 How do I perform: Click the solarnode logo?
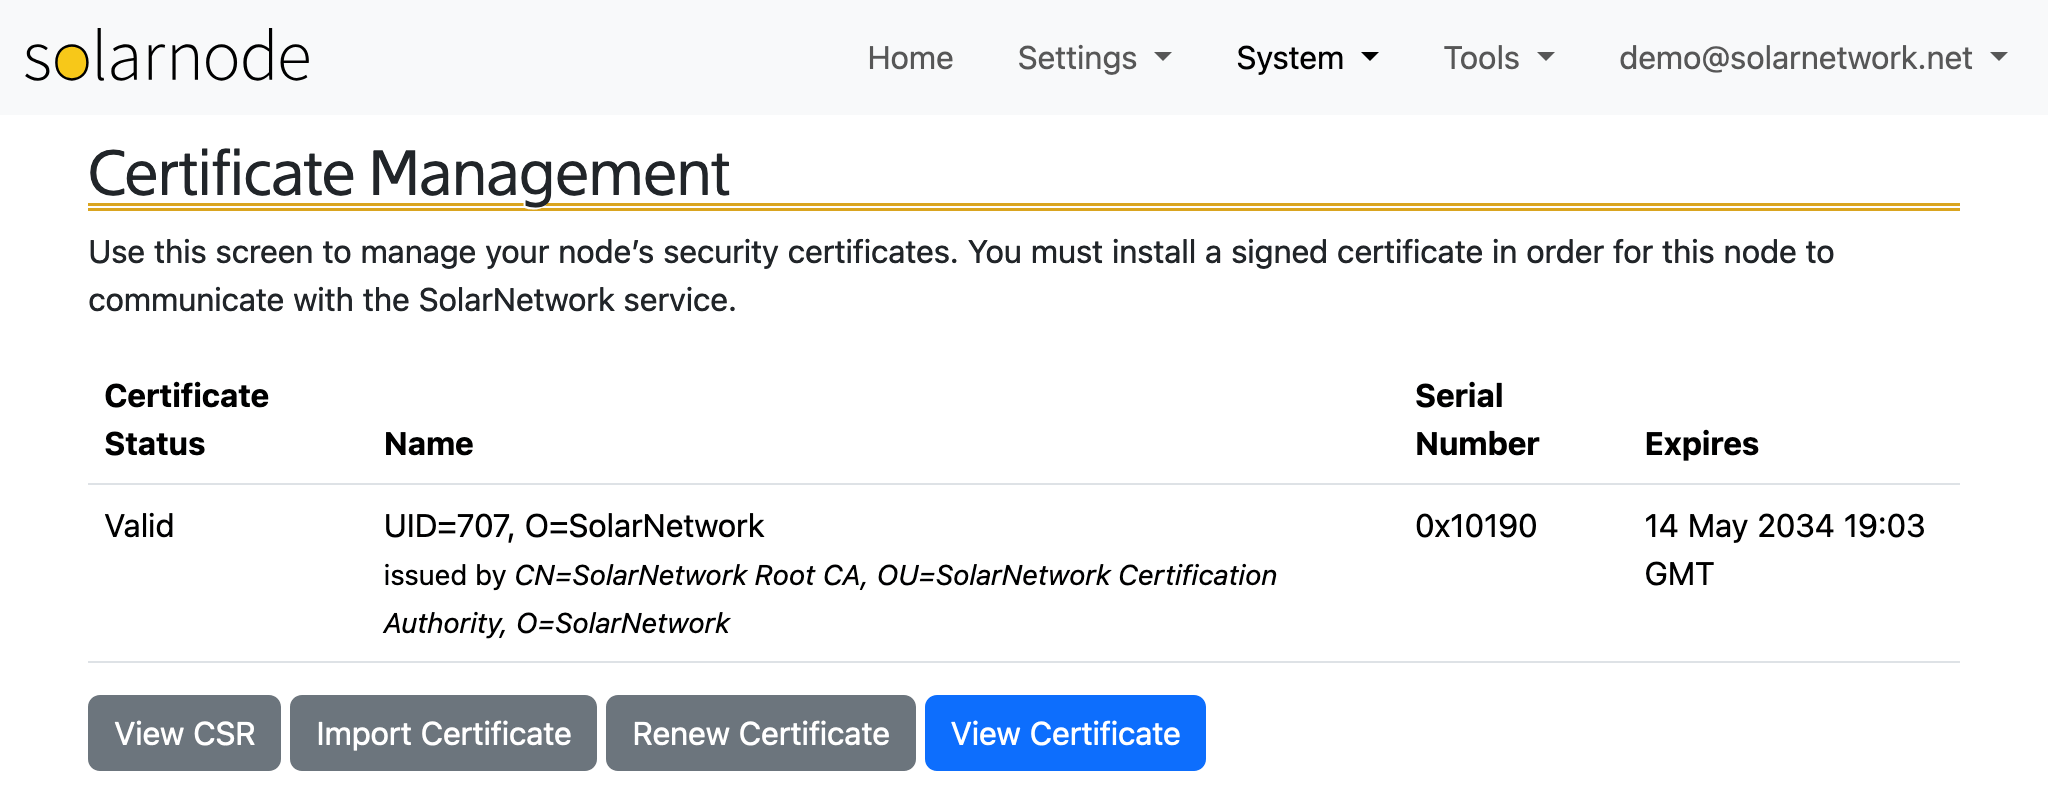[167, 57]
